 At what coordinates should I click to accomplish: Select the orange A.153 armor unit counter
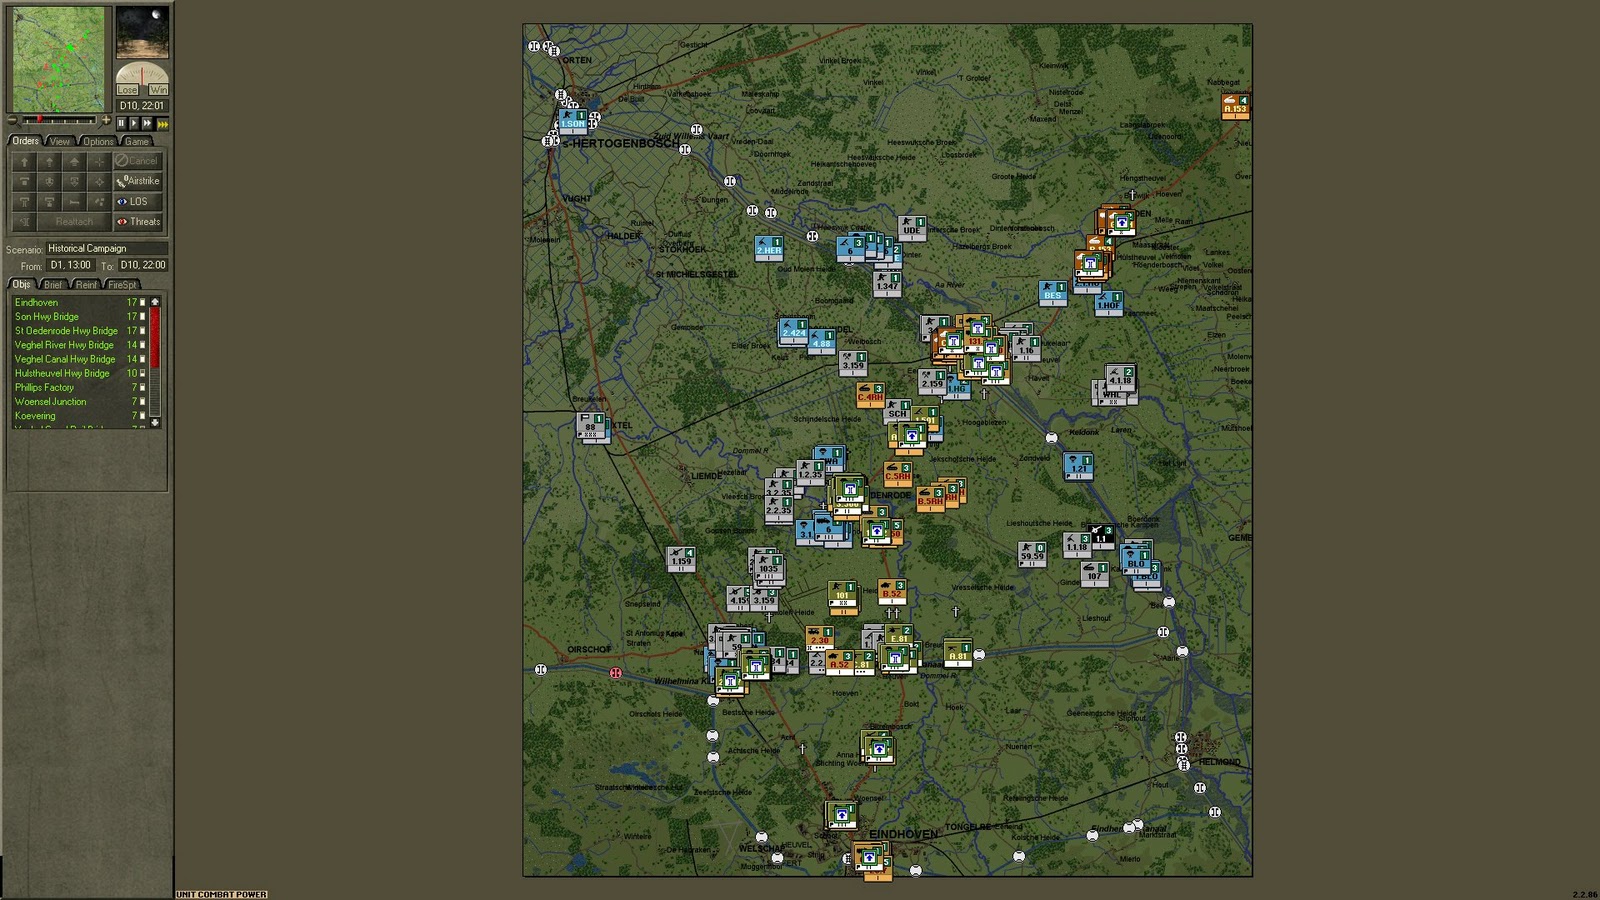tap(1236, 106)
